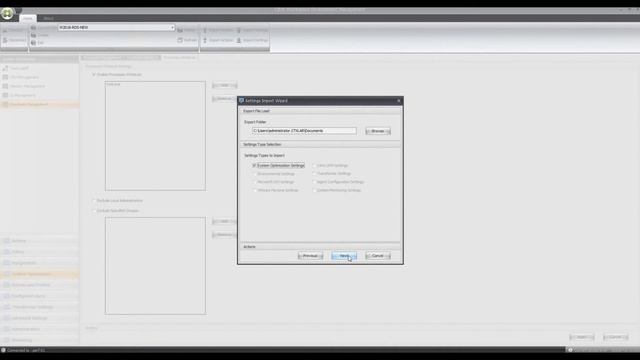Click the Transformer Settings navigation icon
The height and width of the screenshot is (360, 640).
pos(7,307)
